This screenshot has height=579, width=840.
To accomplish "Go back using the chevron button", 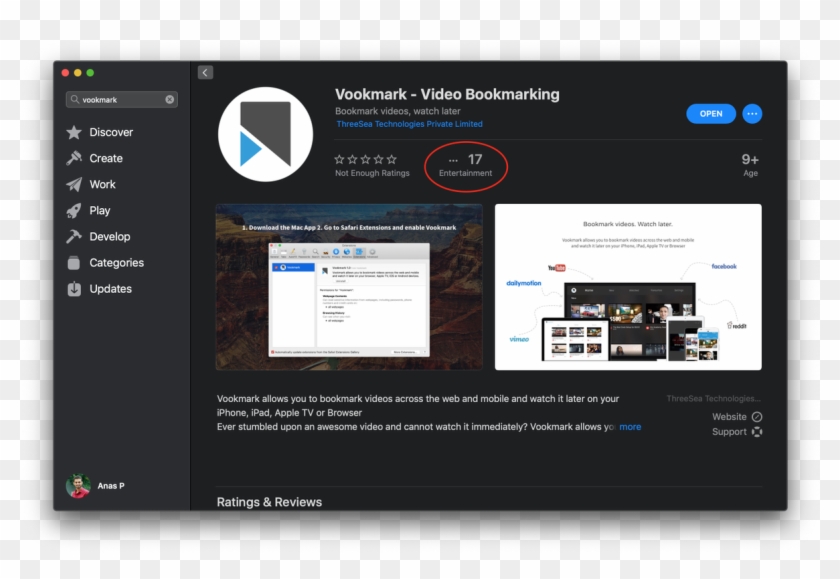I will point(205,72).
